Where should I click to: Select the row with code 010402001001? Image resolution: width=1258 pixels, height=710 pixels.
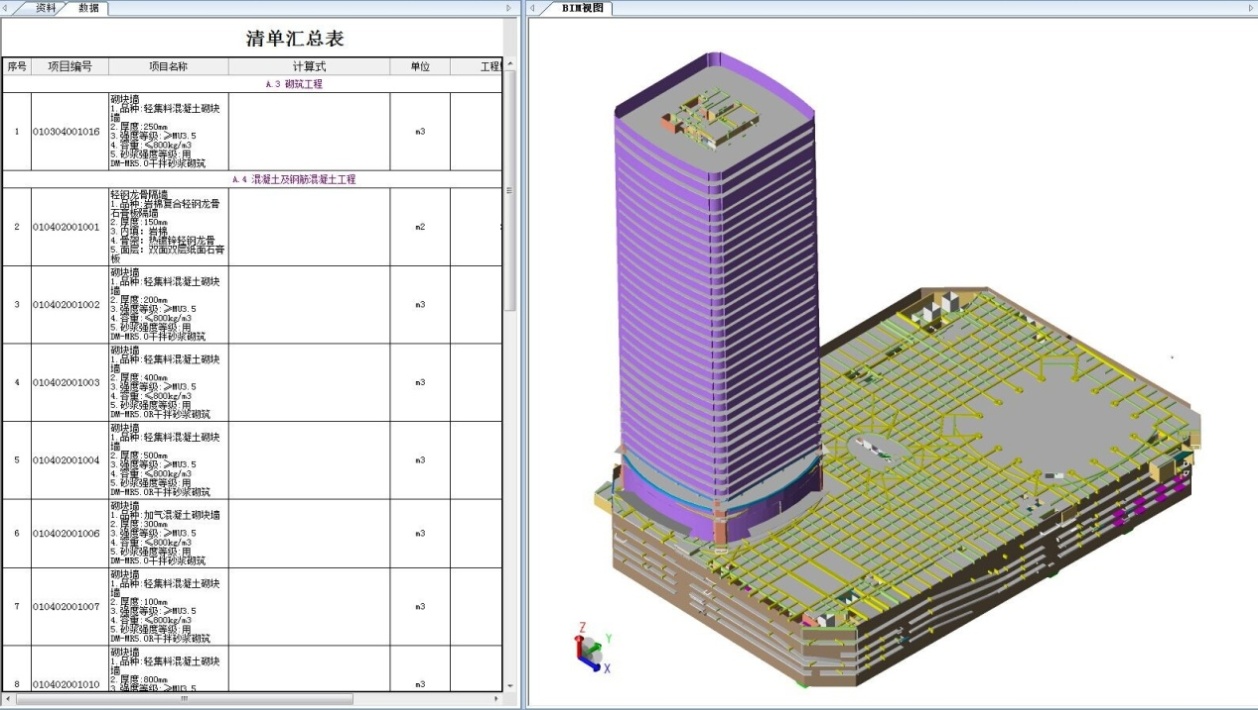coord(65,227)
